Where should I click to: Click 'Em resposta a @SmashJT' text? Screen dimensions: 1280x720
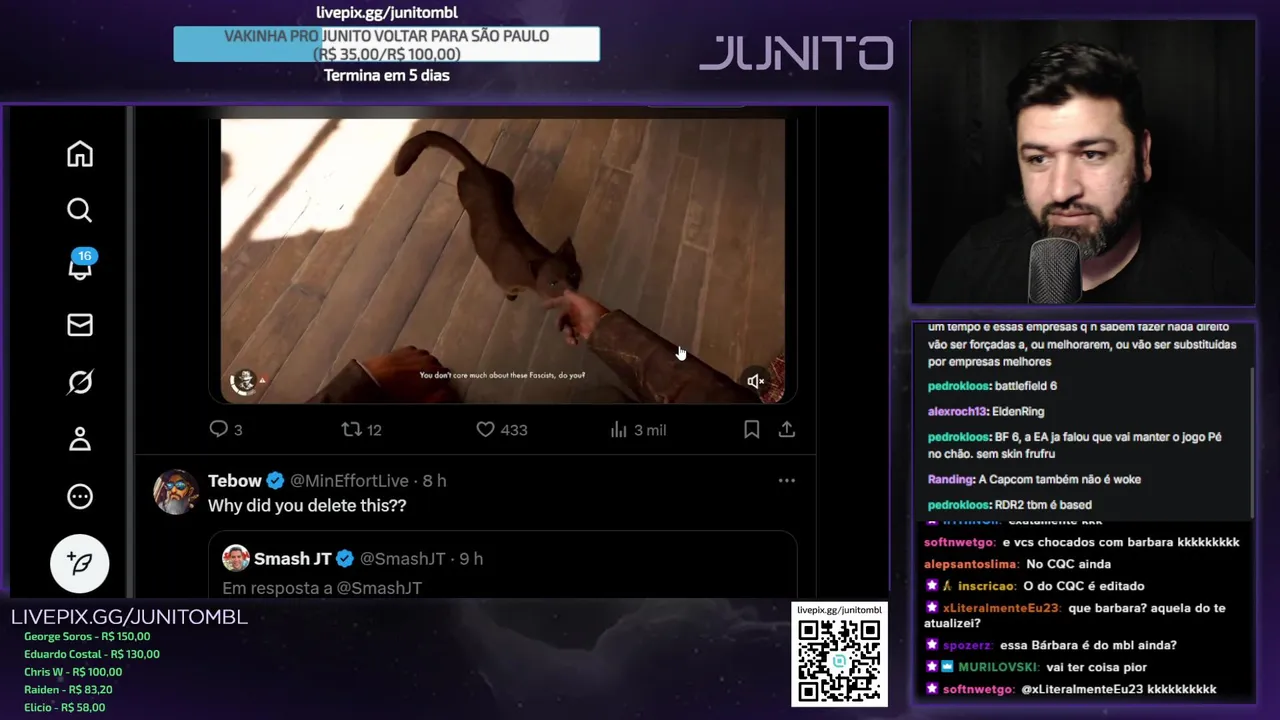[x=322, y=588]
